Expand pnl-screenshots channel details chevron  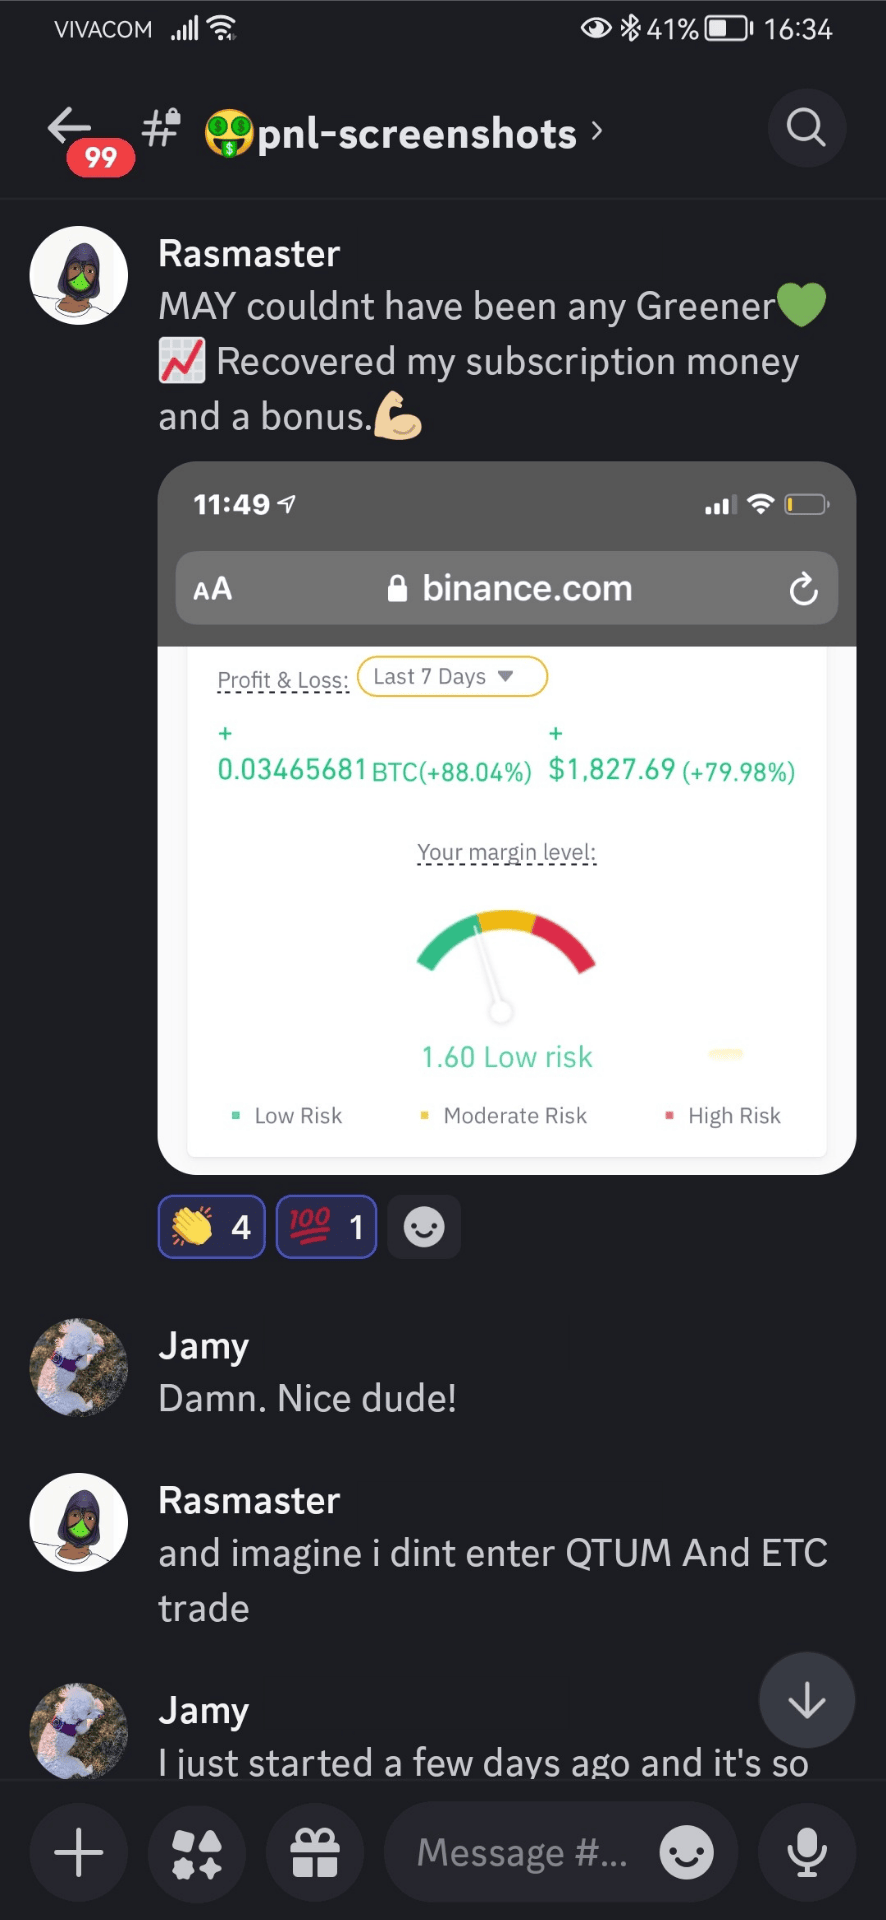[x=597, y=131]
